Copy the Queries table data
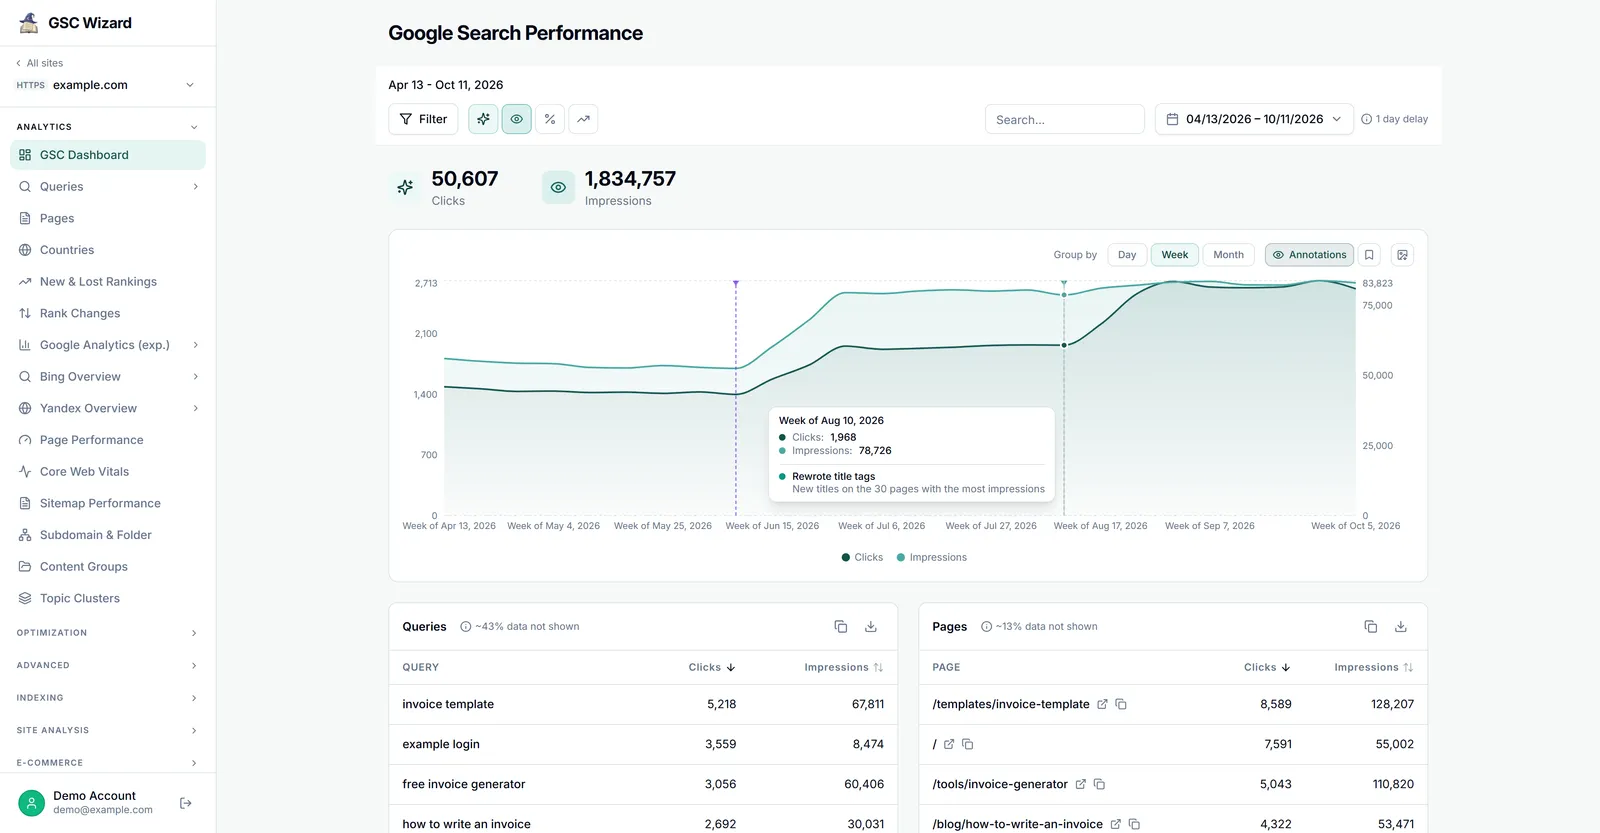The width and height of the screenshot is (1600, 833). click(x=841, y=627)
